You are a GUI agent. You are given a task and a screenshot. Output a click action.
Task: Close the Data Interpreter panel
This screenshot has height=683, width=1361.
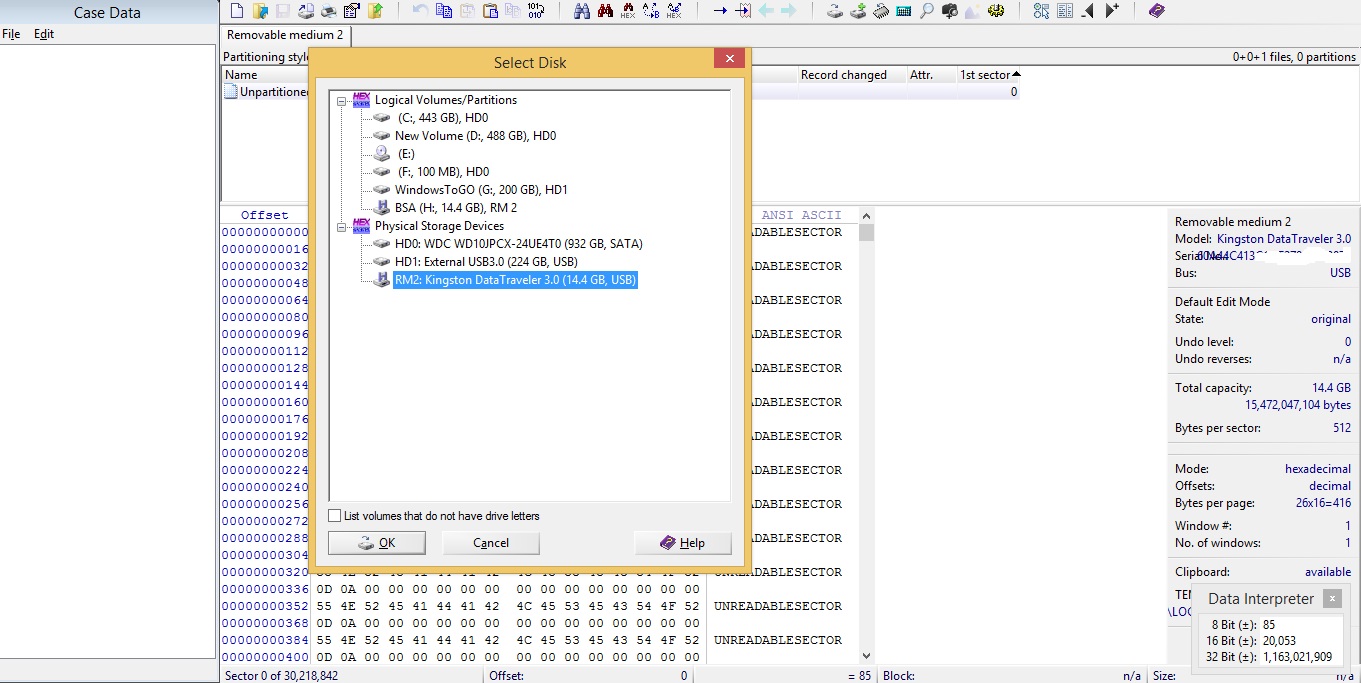(1332, 599)
